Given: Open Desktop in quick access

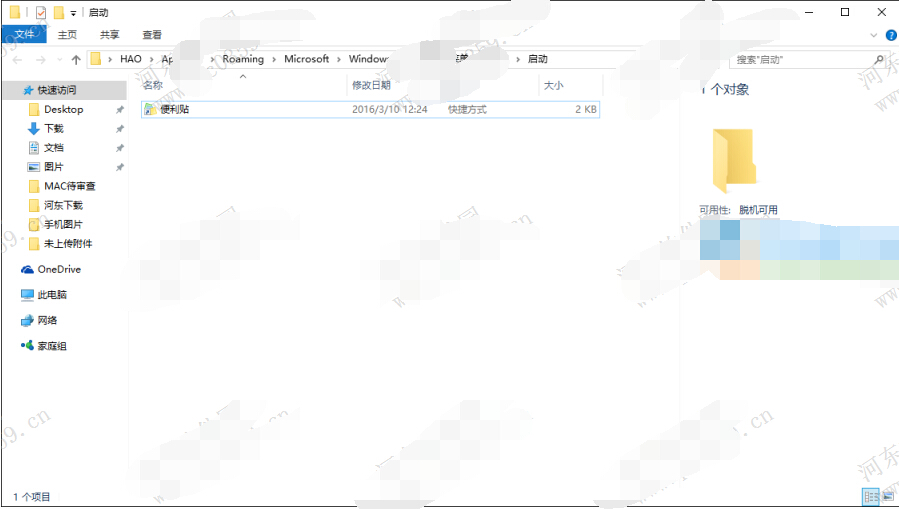Looking at the screenshot, I should 64,109.
